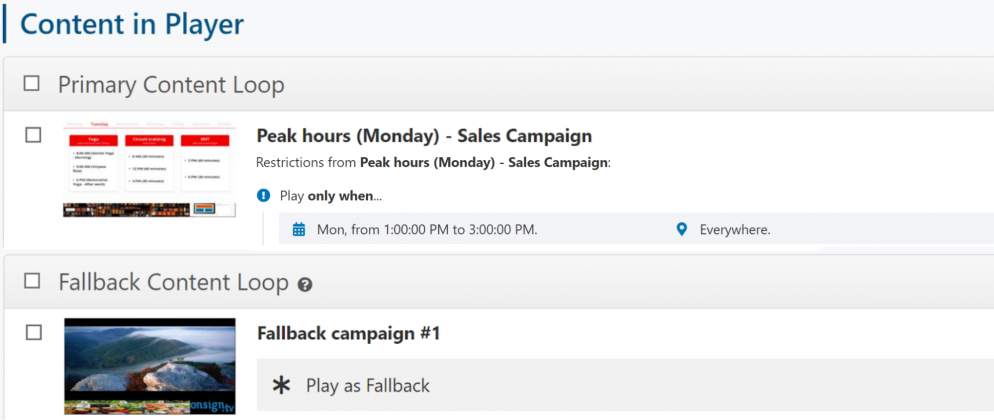Click the blue location pin icon
Screen dimensions: 994x420
point(681,229)
